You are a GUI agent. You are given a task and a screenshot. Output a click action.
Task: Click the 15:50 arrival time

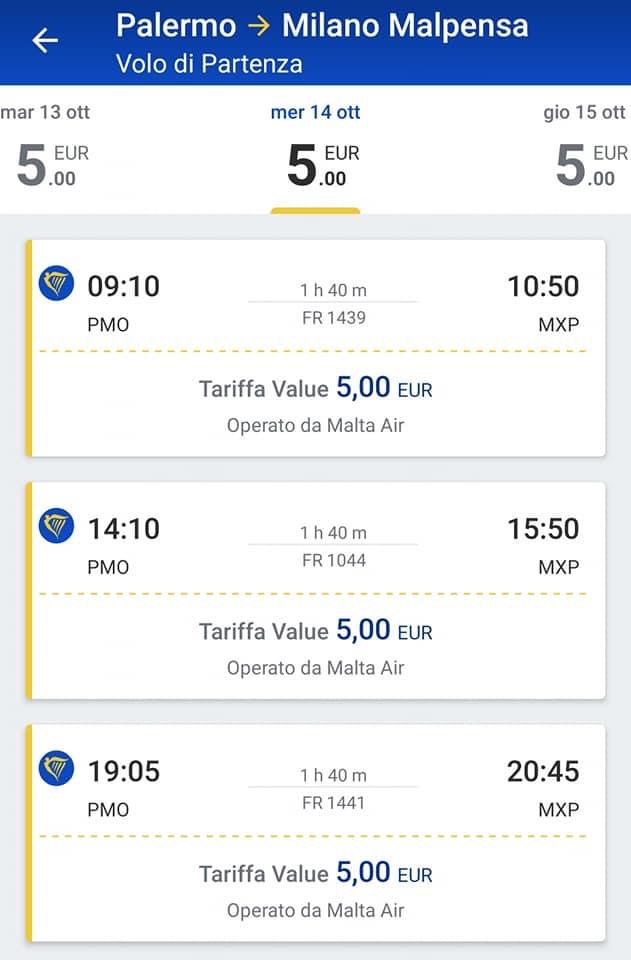pos(543,528)
